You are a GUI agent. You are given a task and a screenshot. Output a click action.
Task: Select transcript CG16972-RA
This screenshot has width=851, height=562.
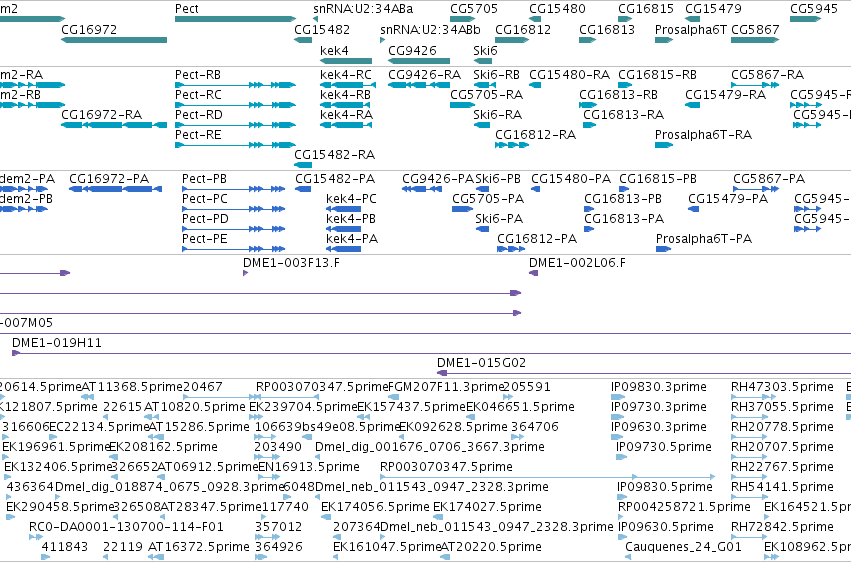(x=114, y=125)
